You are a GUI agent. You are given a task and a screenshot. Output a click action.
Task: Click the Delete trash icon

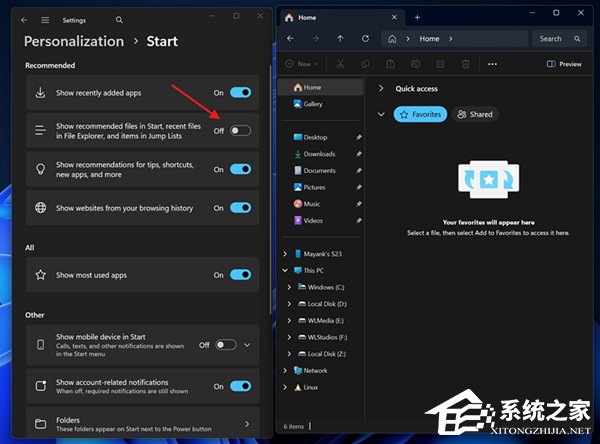[465, 64]
